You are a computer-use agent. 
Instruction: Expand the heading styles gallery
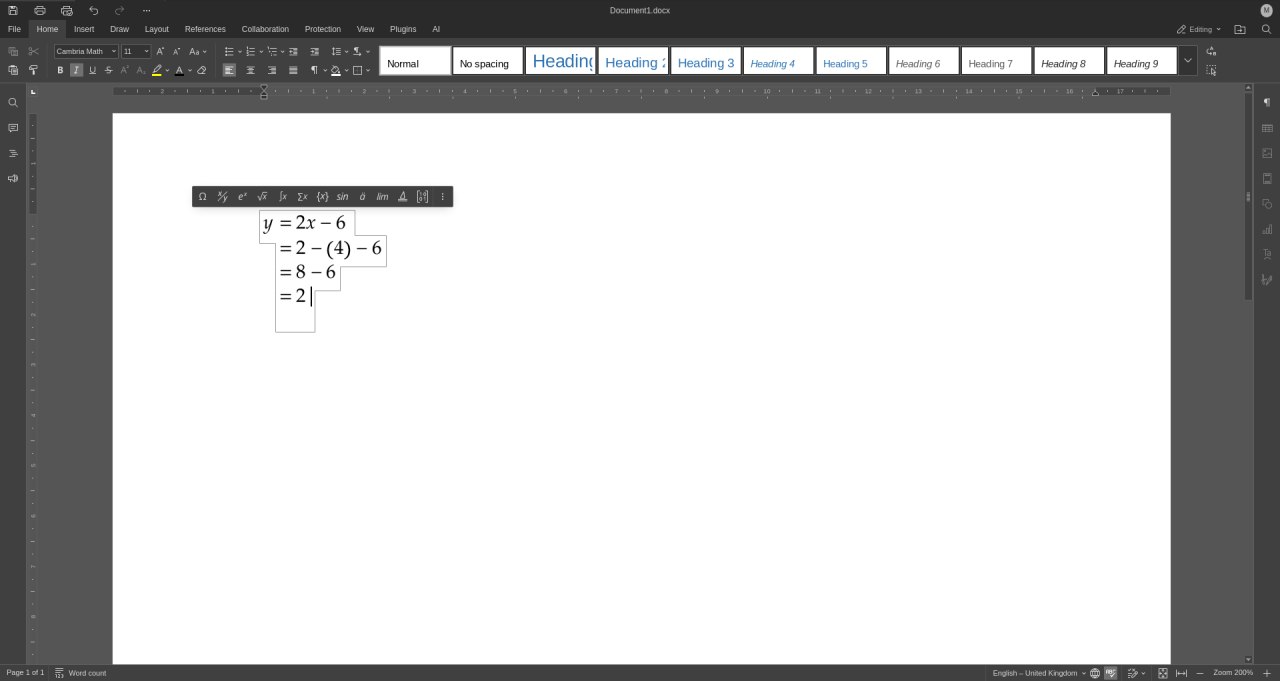pos(1187,61)
